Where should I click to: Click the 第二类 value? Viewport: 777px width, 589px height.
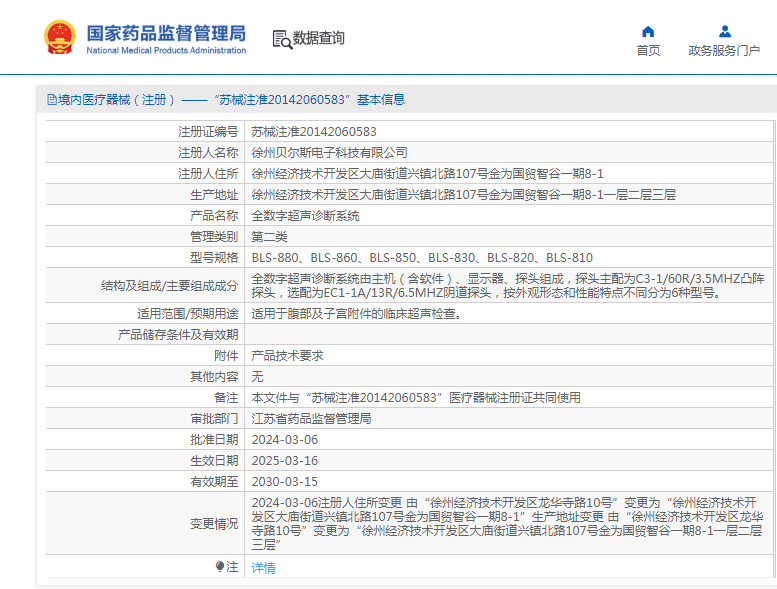(x=269, y=237)
